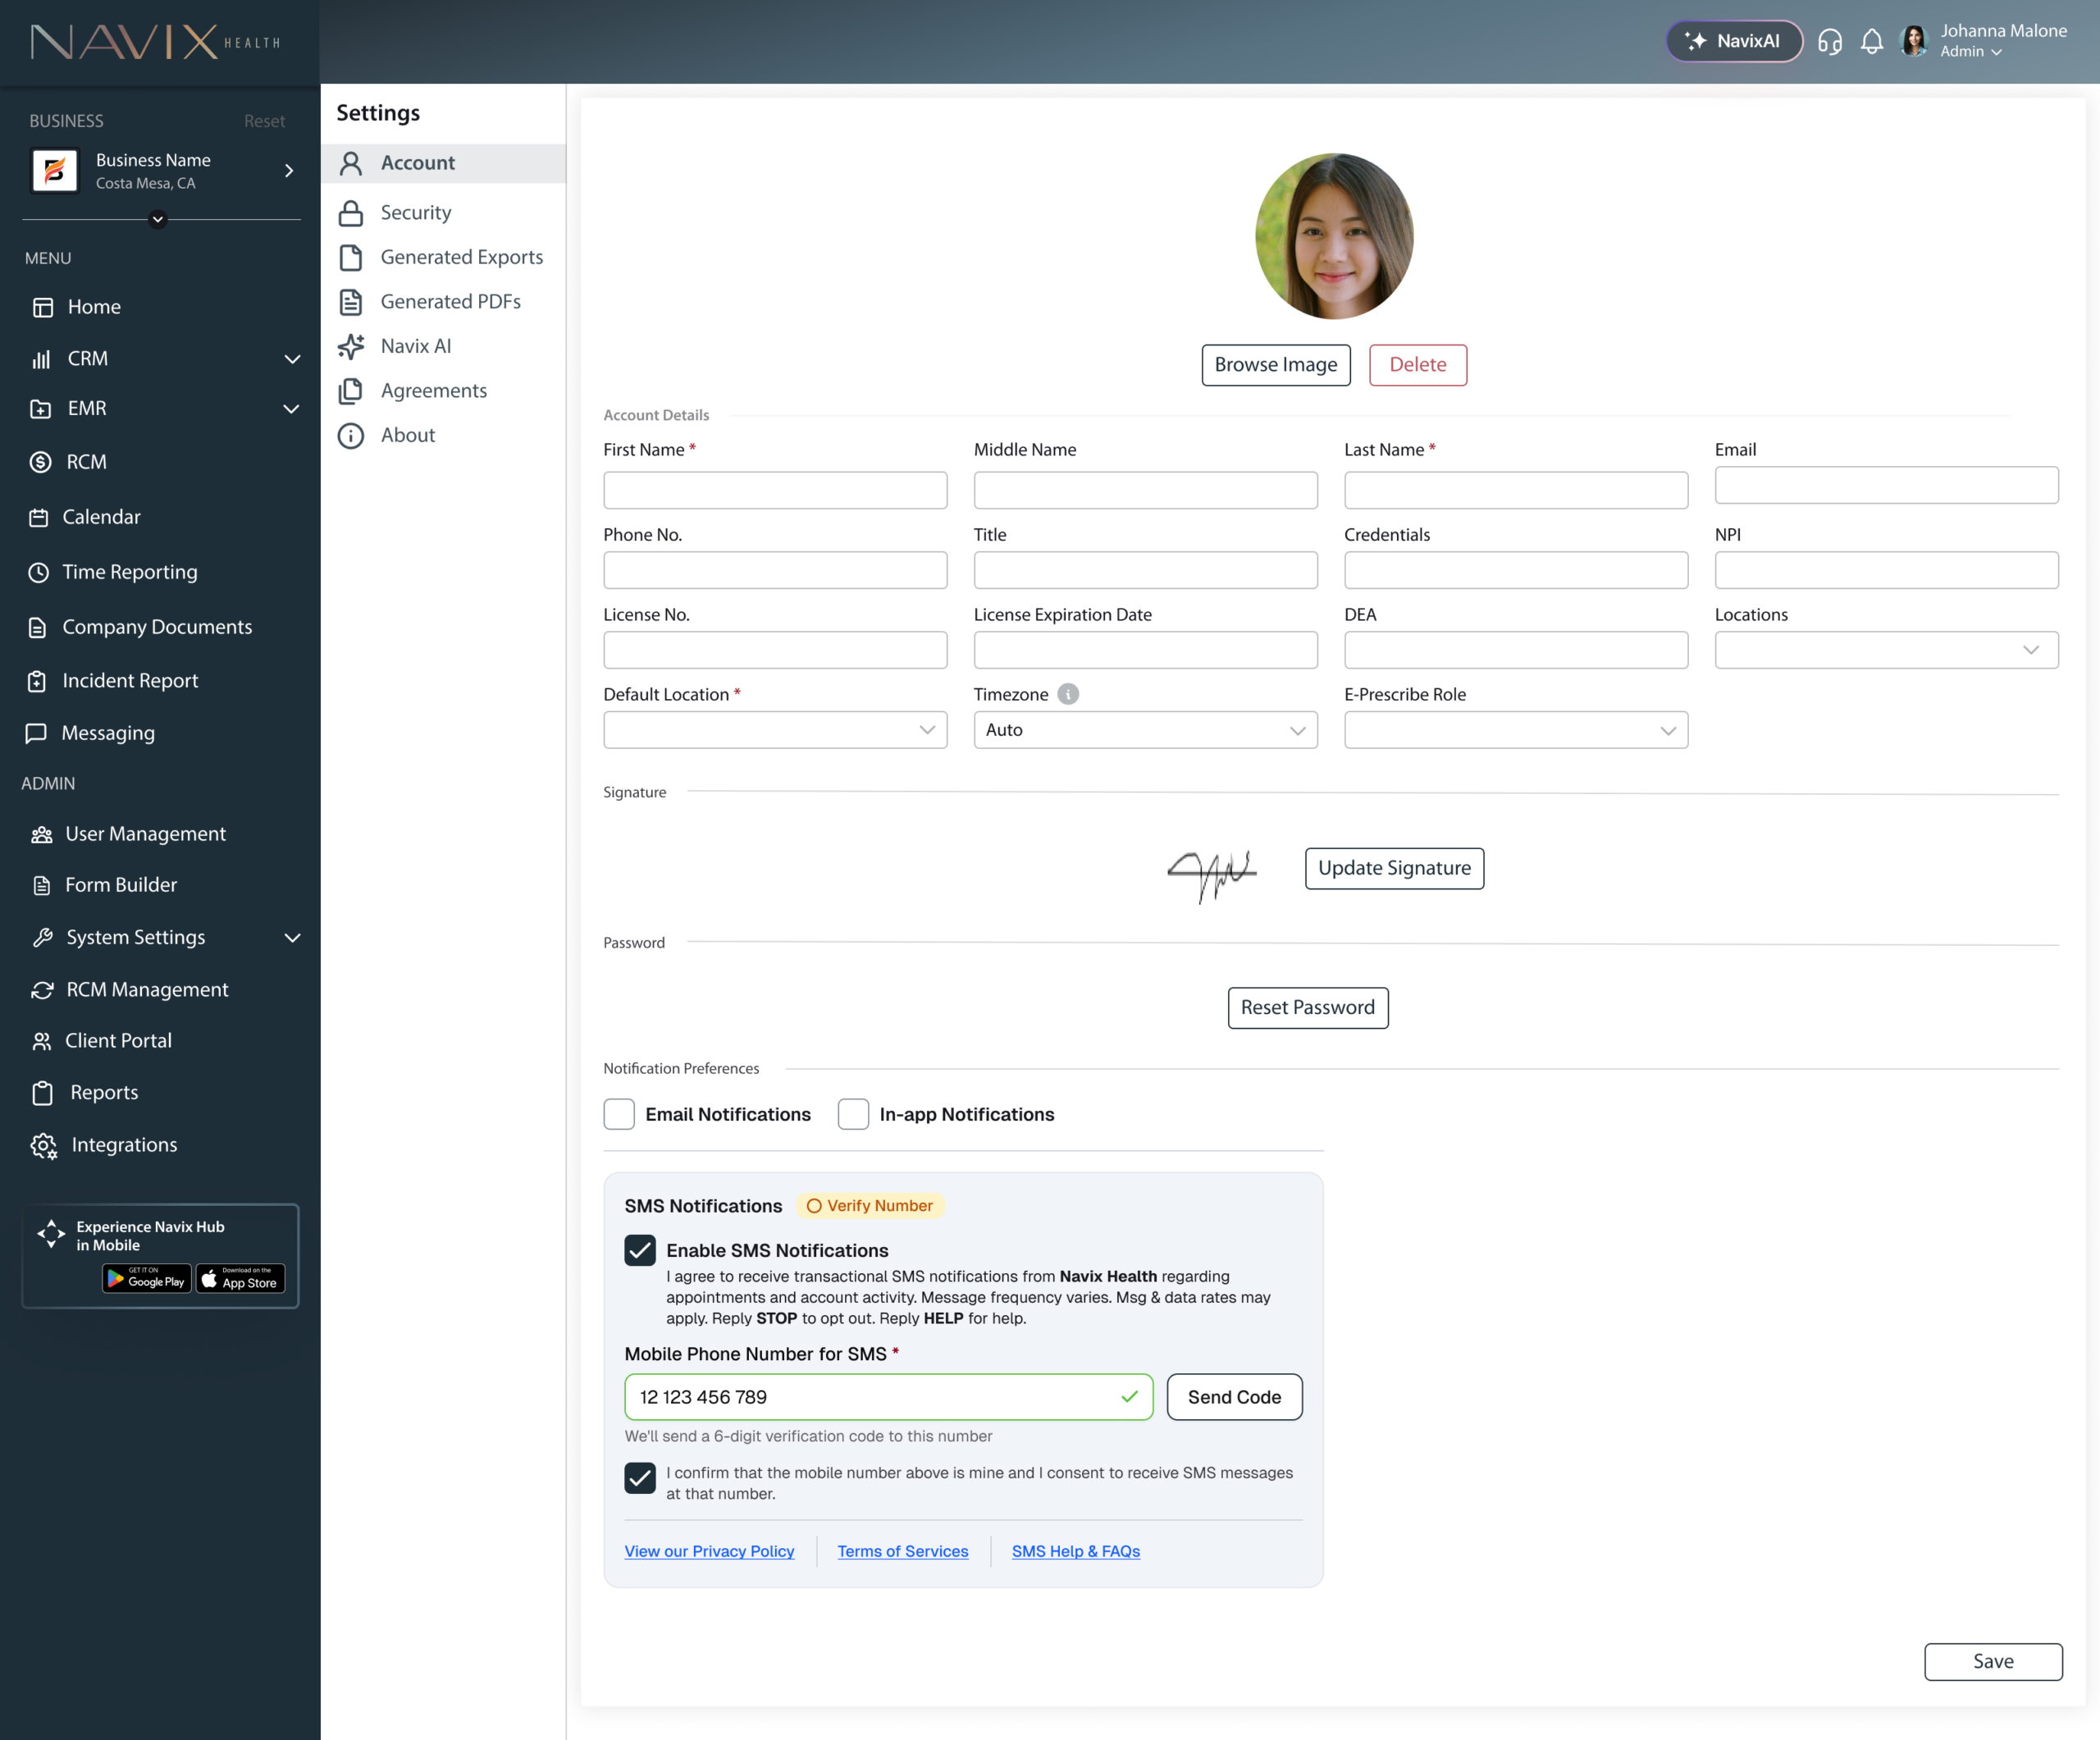Click the Integrations gear icon
2100x1740 pixels.
pos(43,1145)
